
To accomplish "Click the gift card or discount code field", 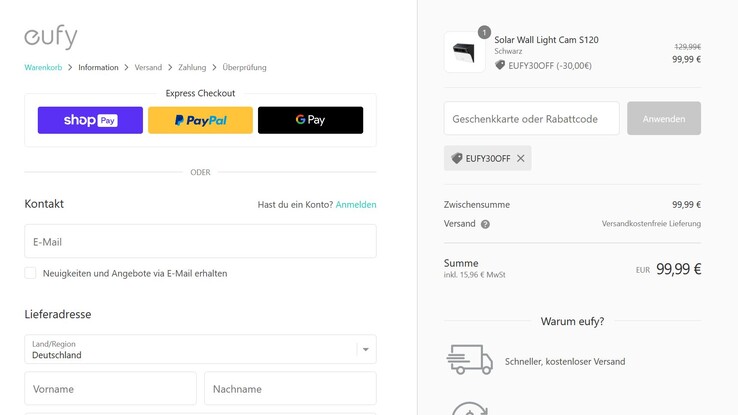I will (x=531, y=118).
